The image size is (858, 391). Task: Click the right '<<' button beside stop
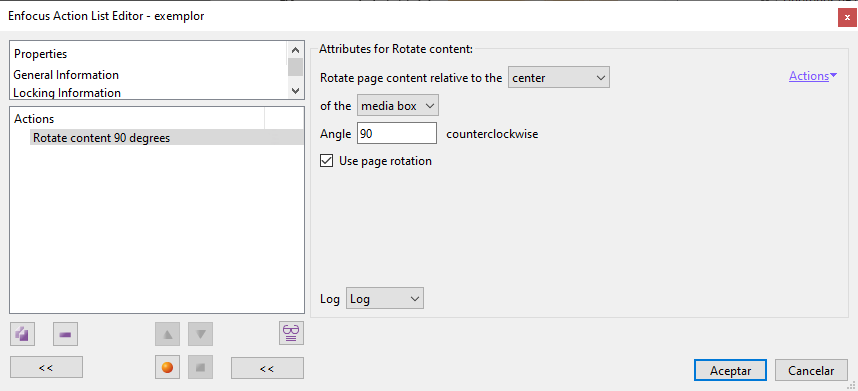(x=268, y=367)
